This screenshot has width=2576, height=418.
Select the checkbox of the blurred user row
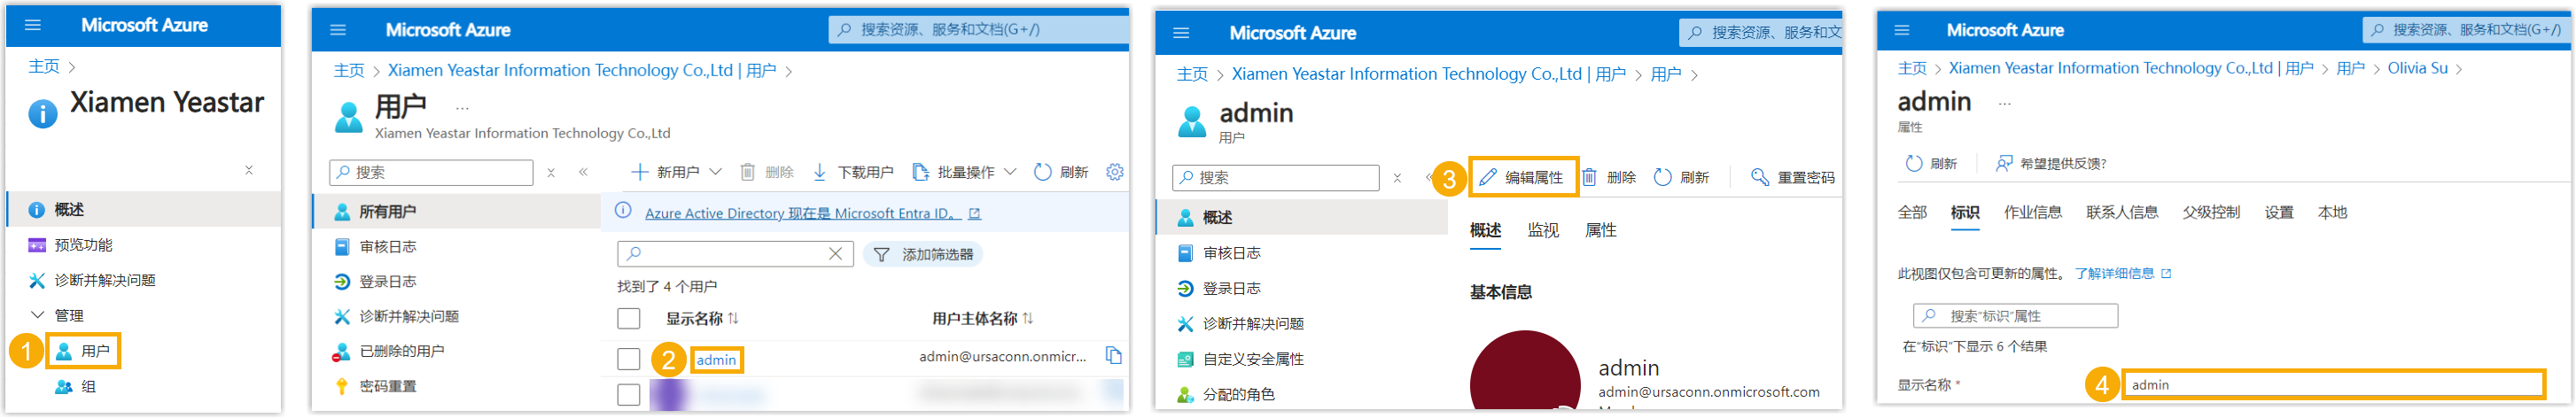coord(629,395)
